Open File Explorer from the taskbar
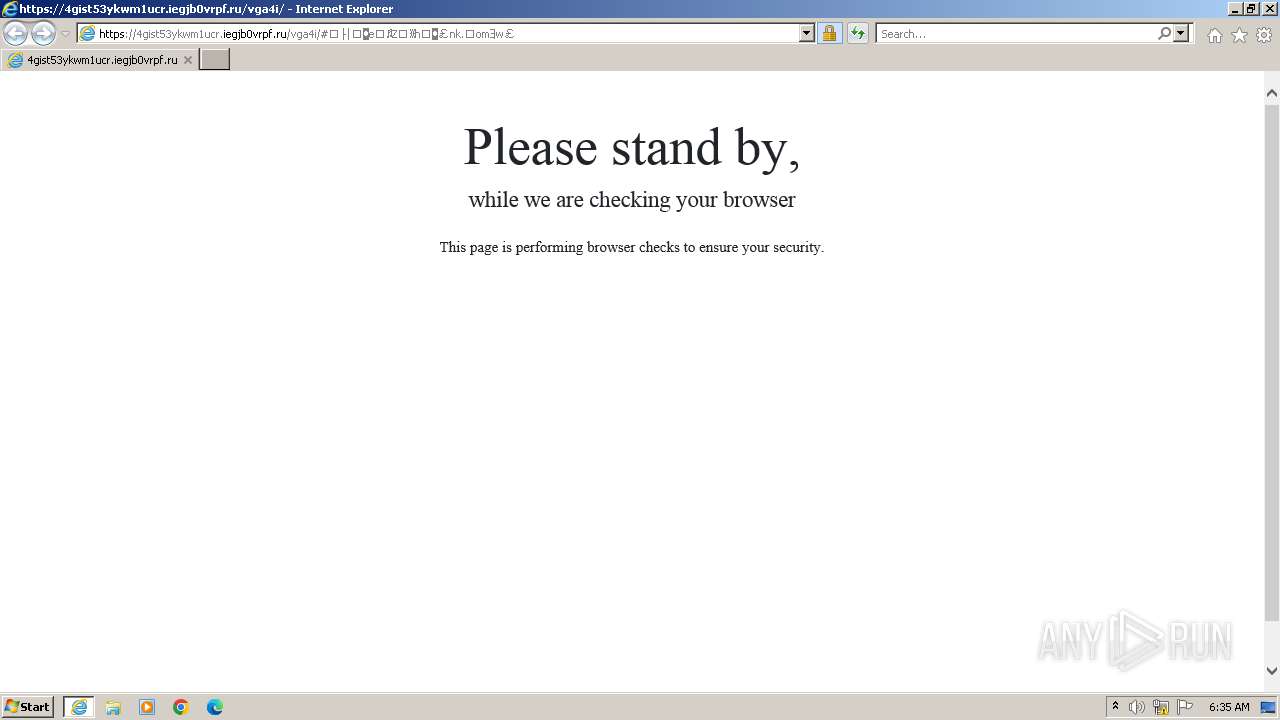This screenshot has height=720, width=1280. 113,707
